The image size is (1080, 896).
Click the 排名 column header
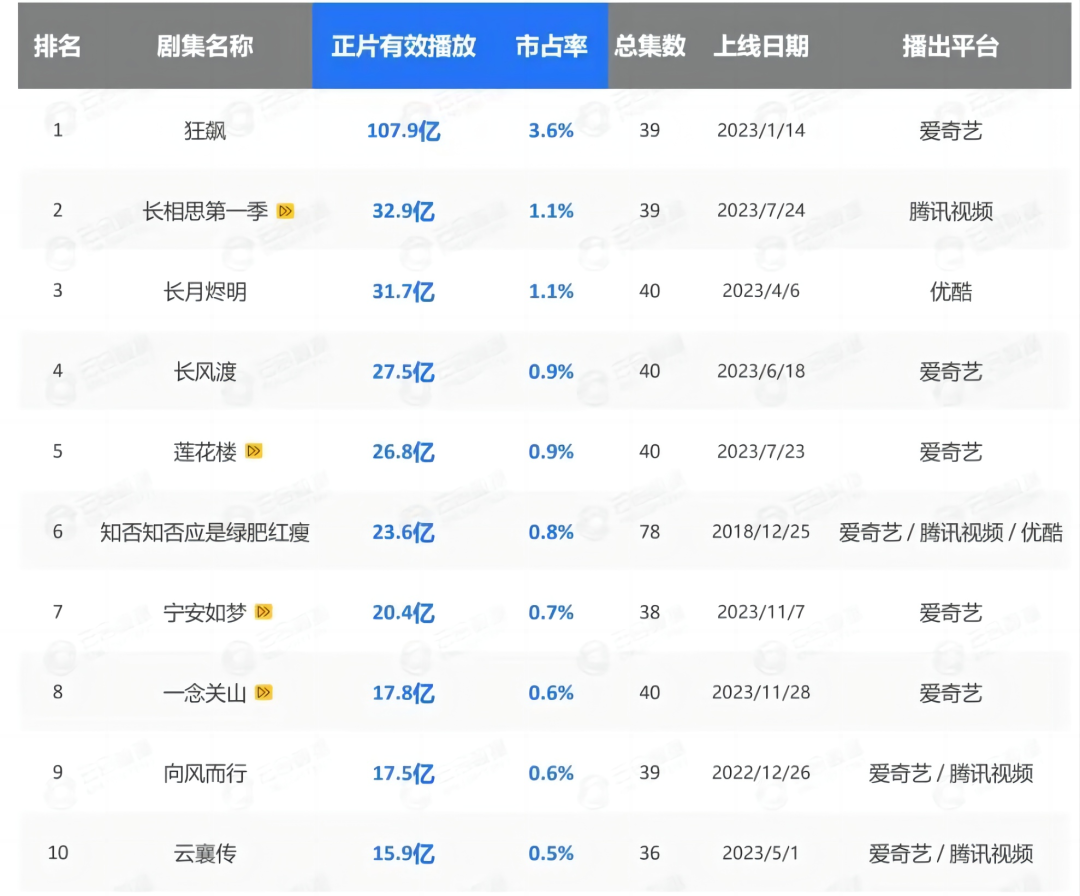point(57,46)
